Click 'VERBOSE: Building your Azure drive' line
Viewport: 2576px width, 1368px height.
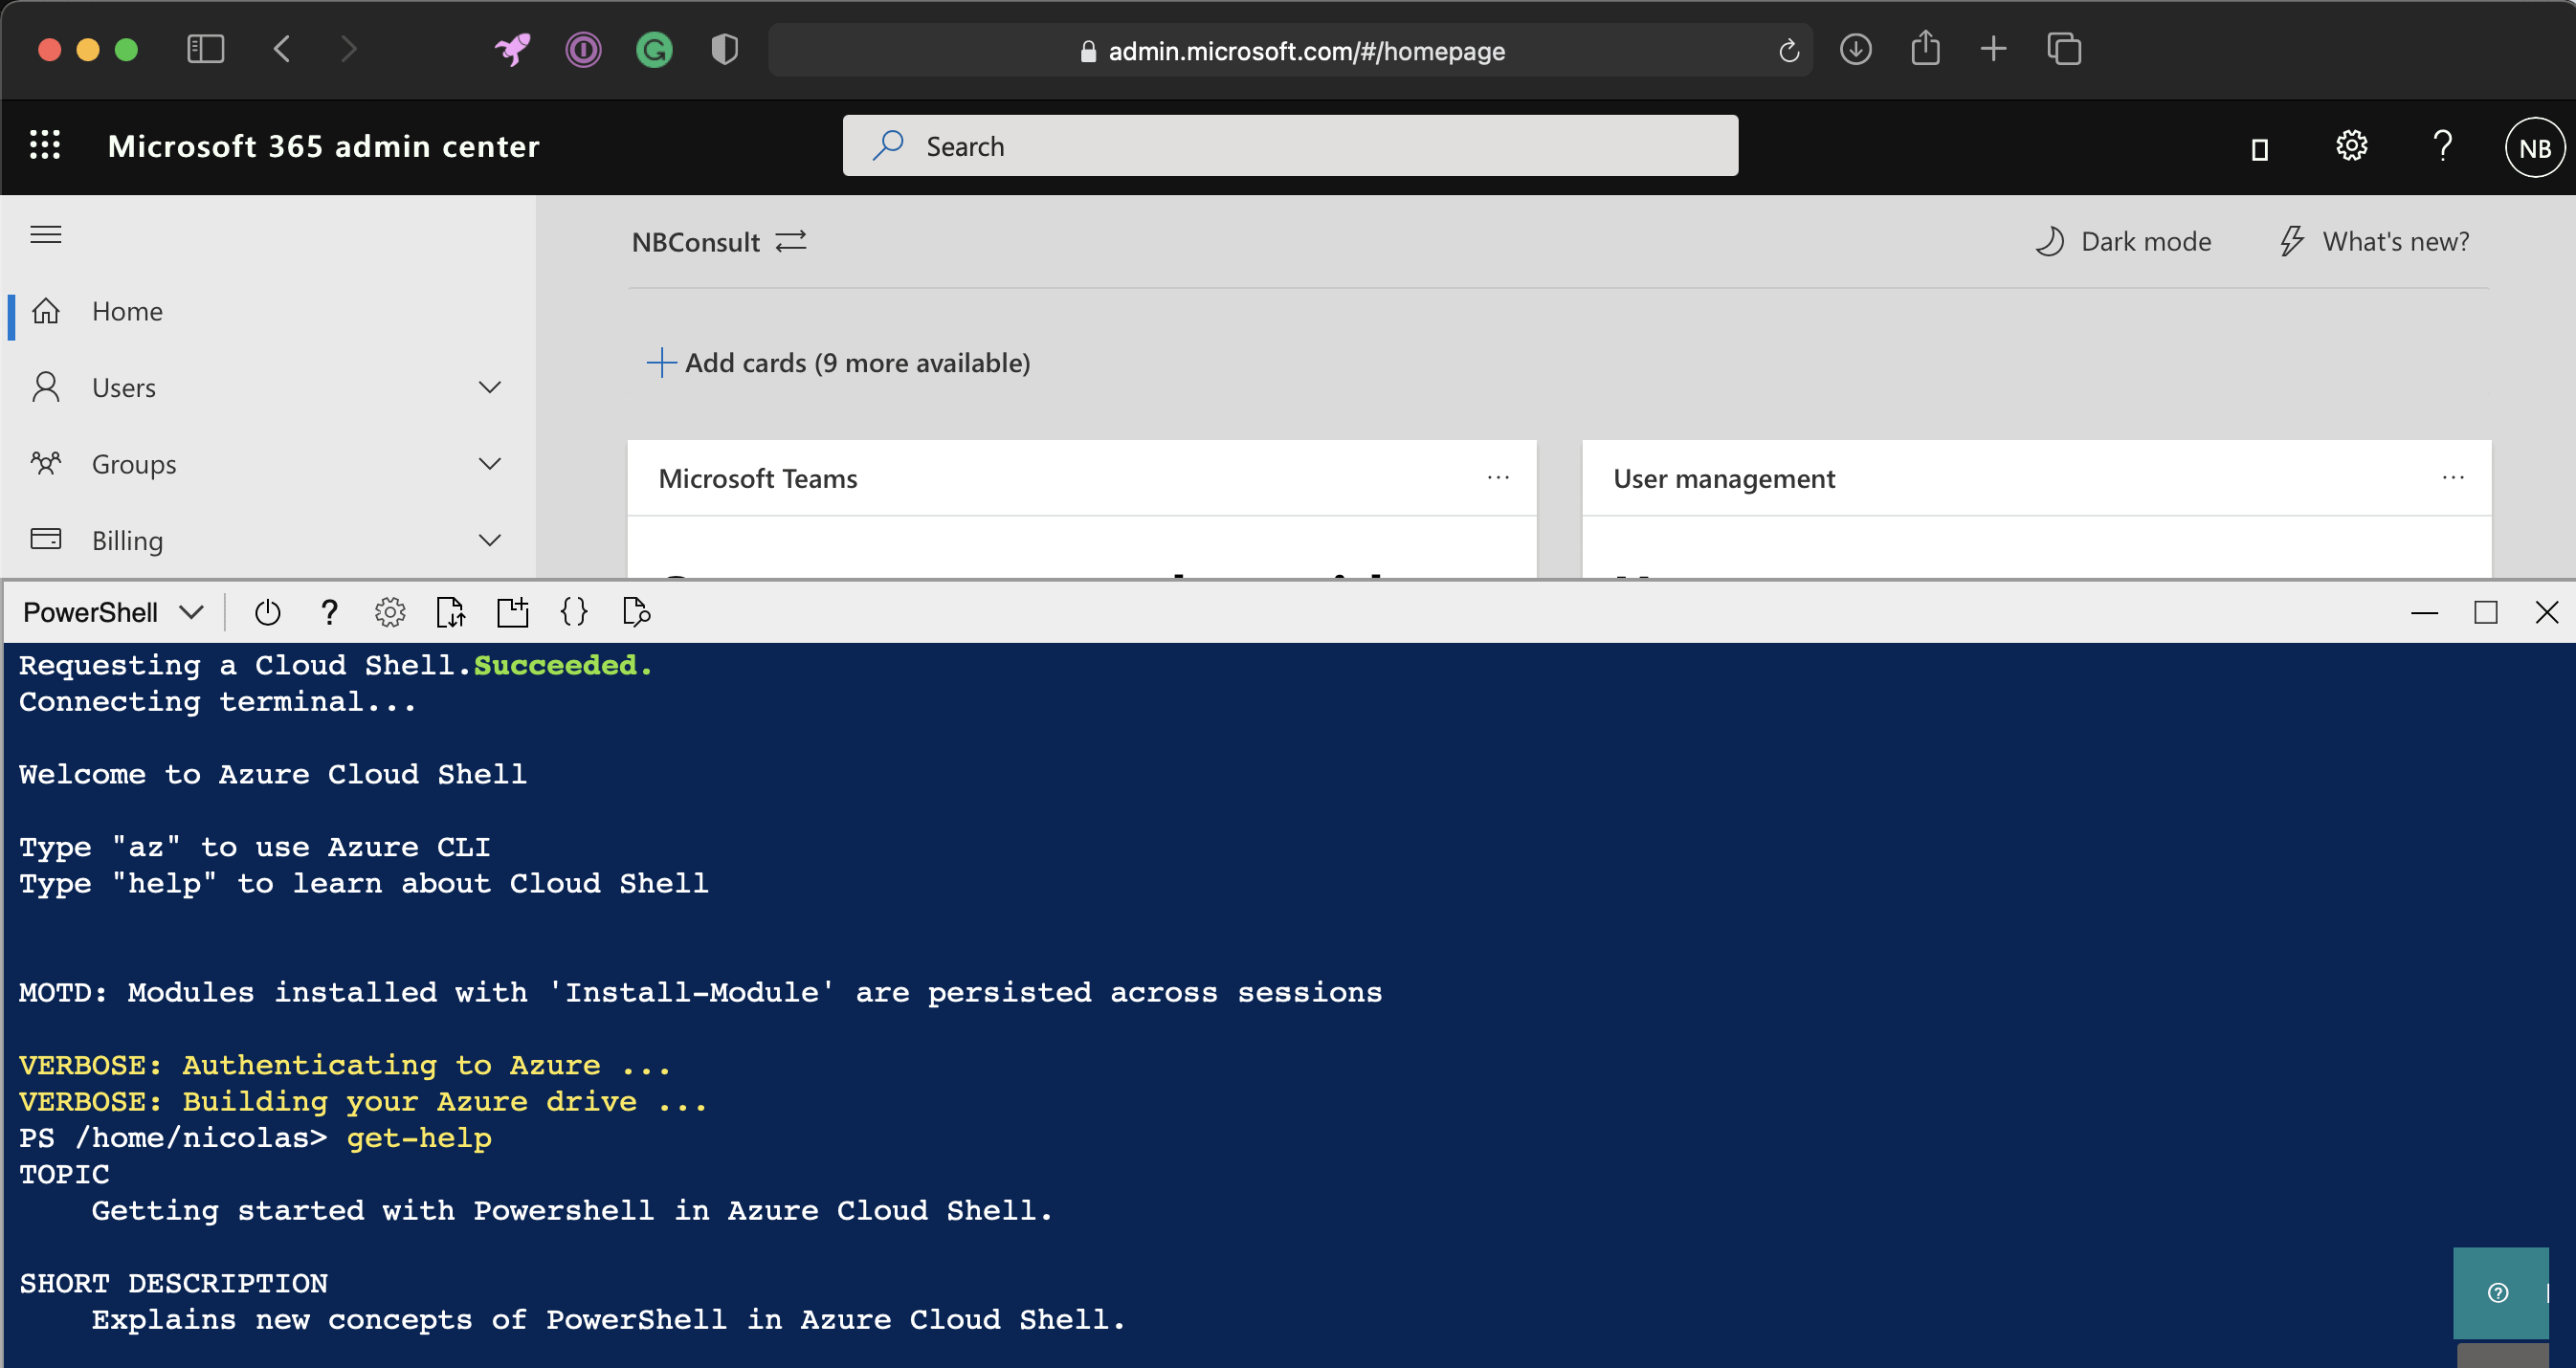363,1101
